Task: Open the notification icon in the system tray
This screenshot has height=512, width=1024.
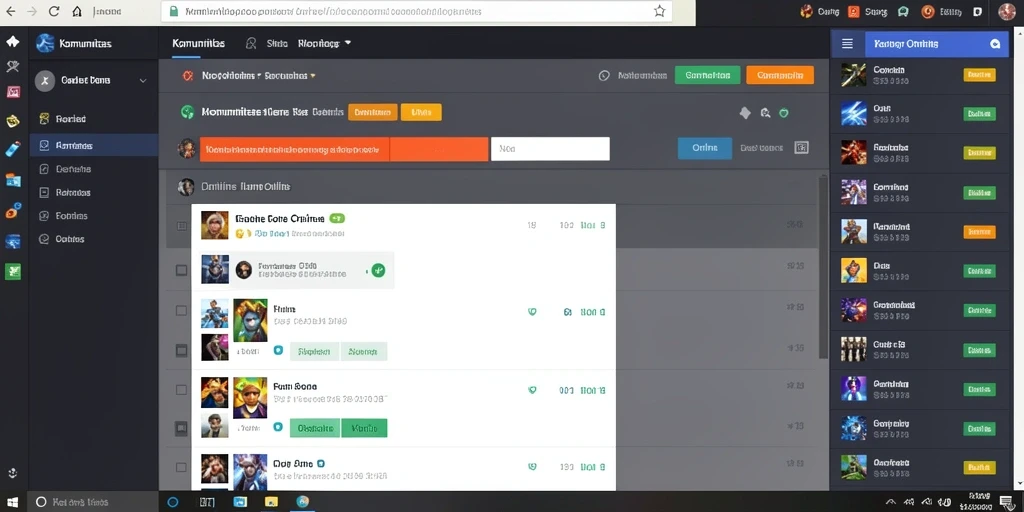Action: click(x=1006, y=502)
